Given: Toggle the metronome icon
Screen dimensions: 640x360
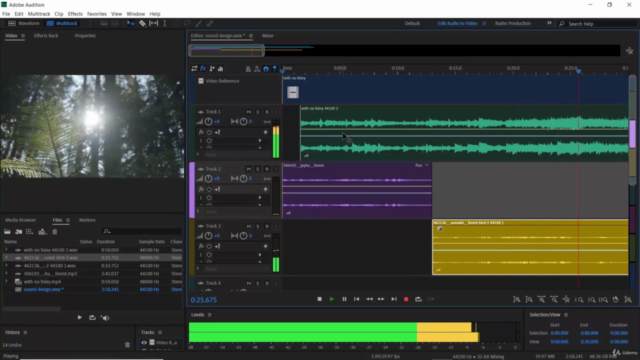Looking at the screenshot, I should [248, 69].
